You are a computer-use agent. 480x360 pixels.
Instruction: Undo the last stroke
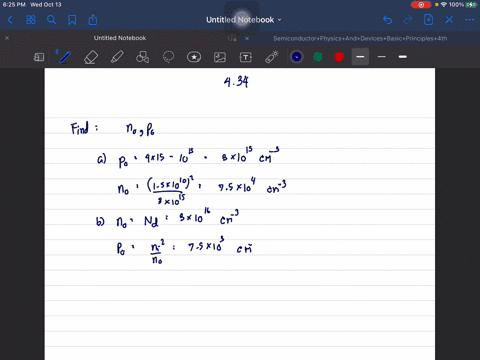tap(387, 20)
